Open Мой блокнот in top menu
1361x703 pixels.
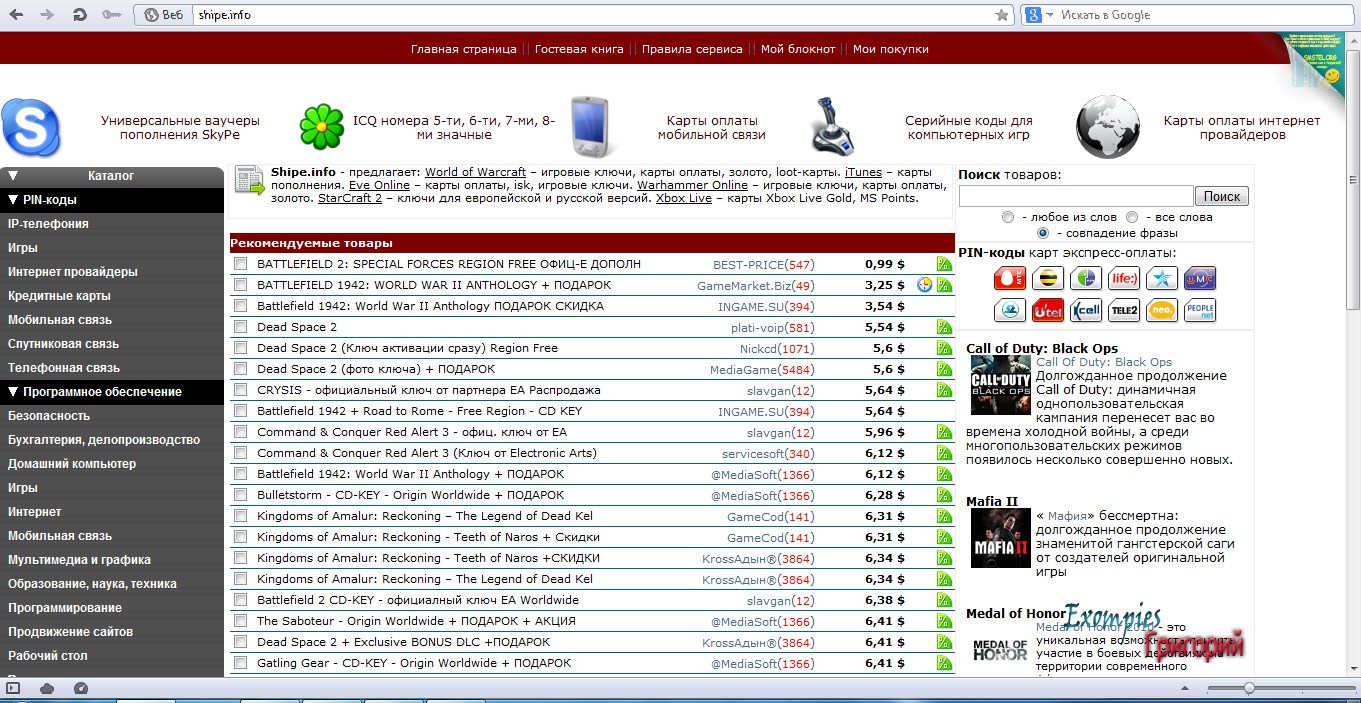798,49
